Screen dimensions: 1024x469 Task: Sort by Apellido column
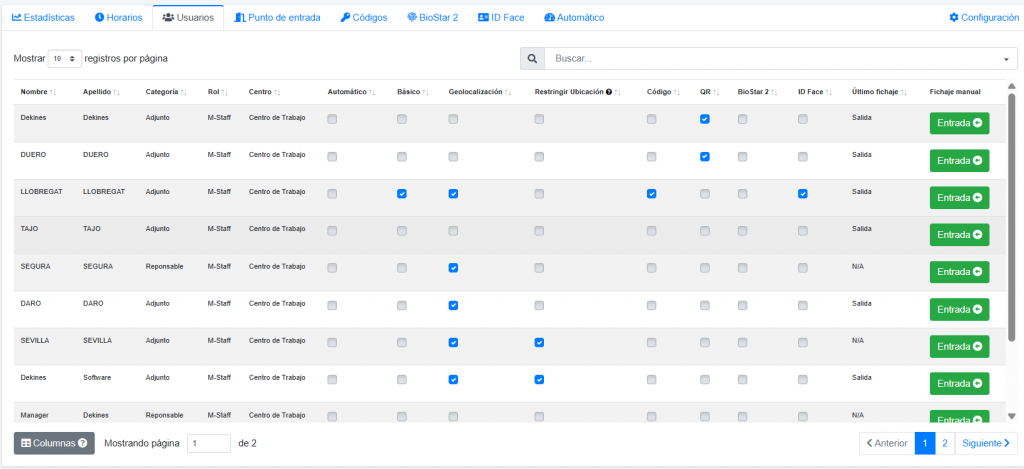tap(101, 92)
